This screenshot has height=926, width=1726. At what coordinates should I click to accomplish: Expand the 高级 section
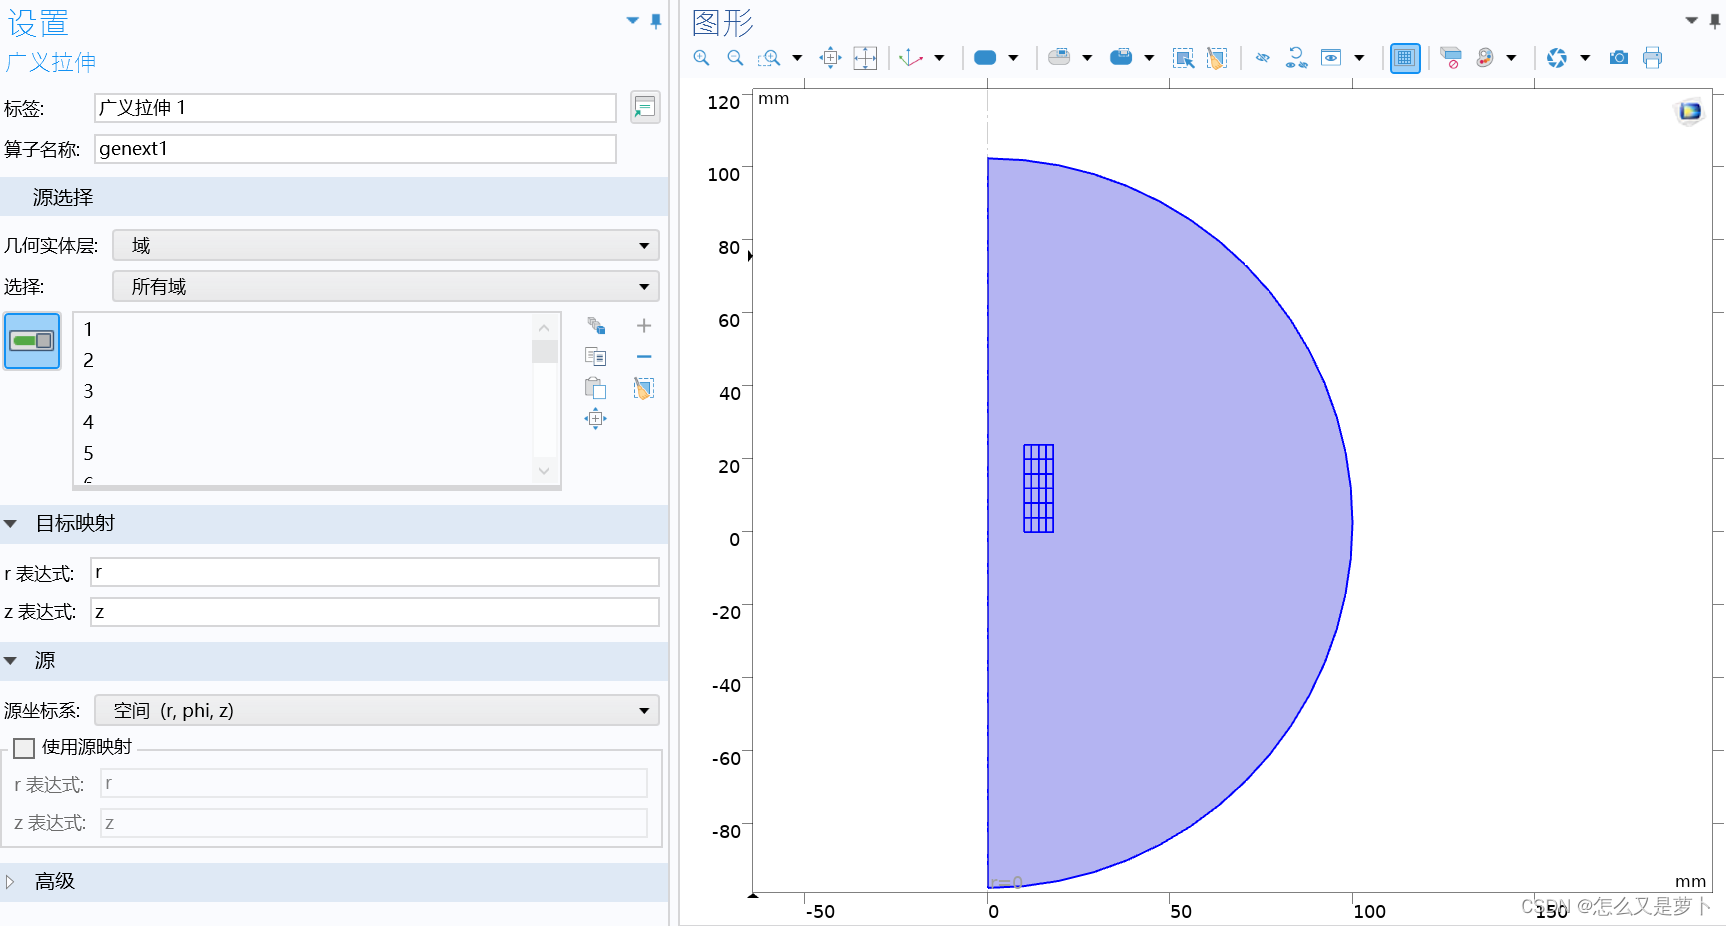tap(11, 882)
